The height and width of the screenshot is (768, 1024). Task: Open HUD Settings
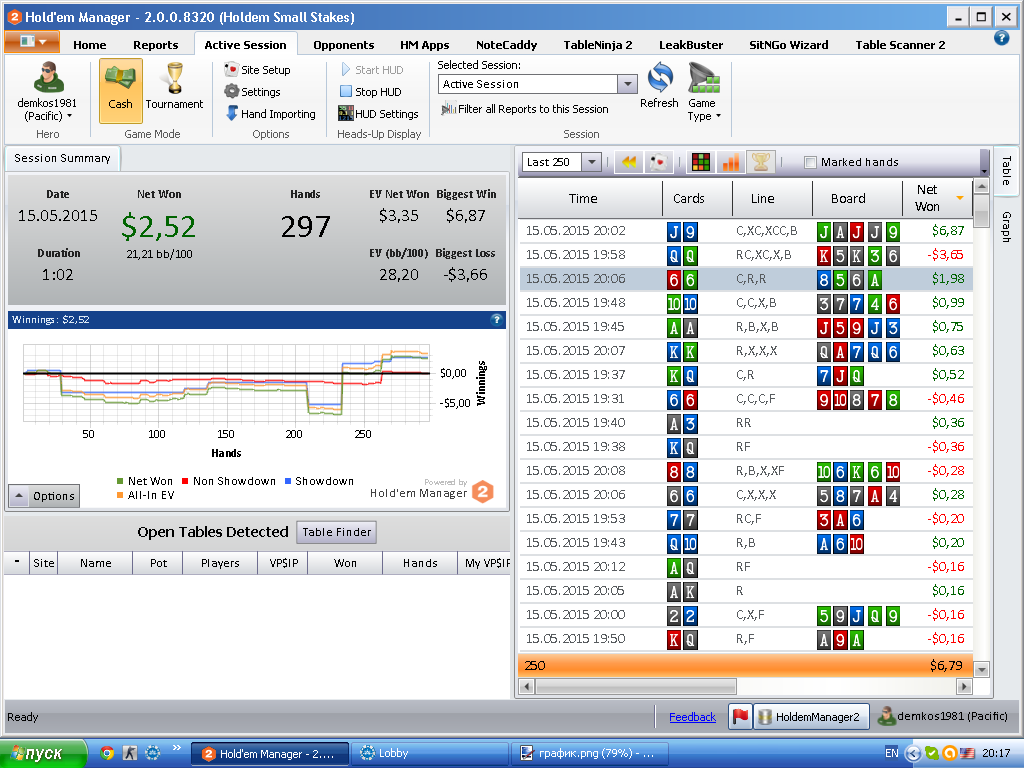[x=378, y=114]
